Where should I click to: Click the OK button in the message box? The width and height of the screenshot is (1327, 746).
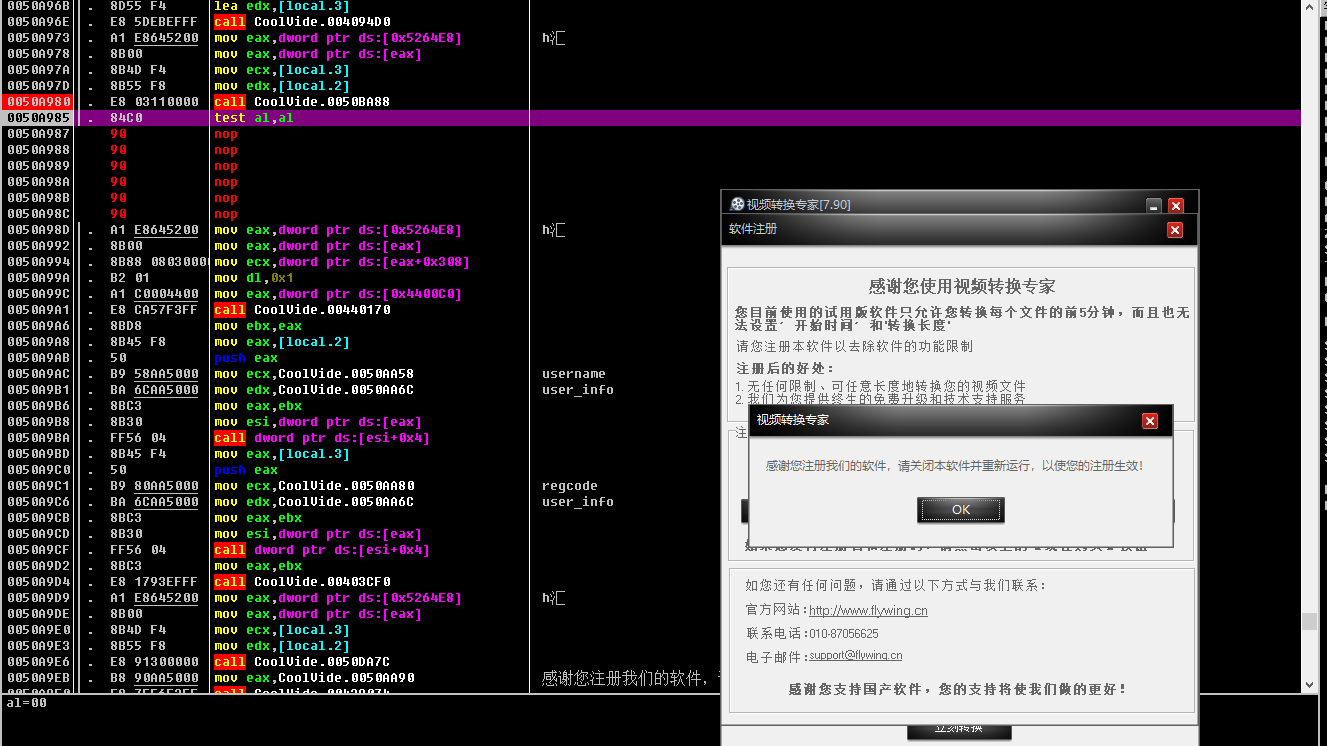961,510
